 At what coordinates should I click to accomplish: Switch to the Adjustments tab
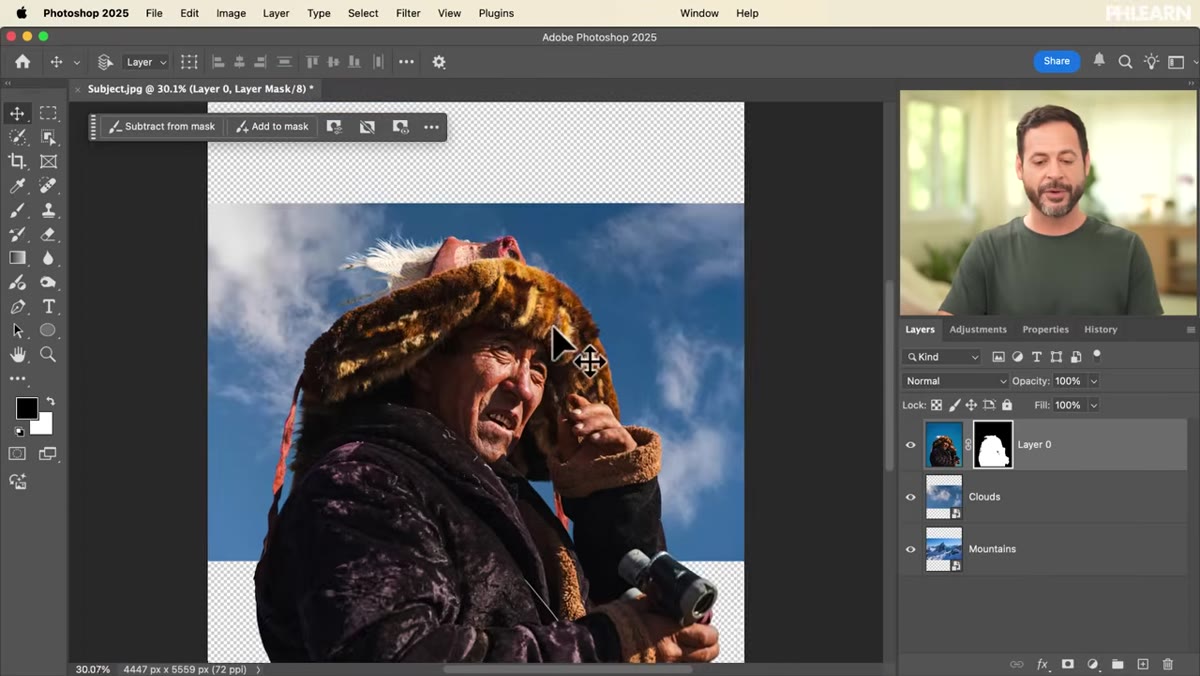[978, 330]
